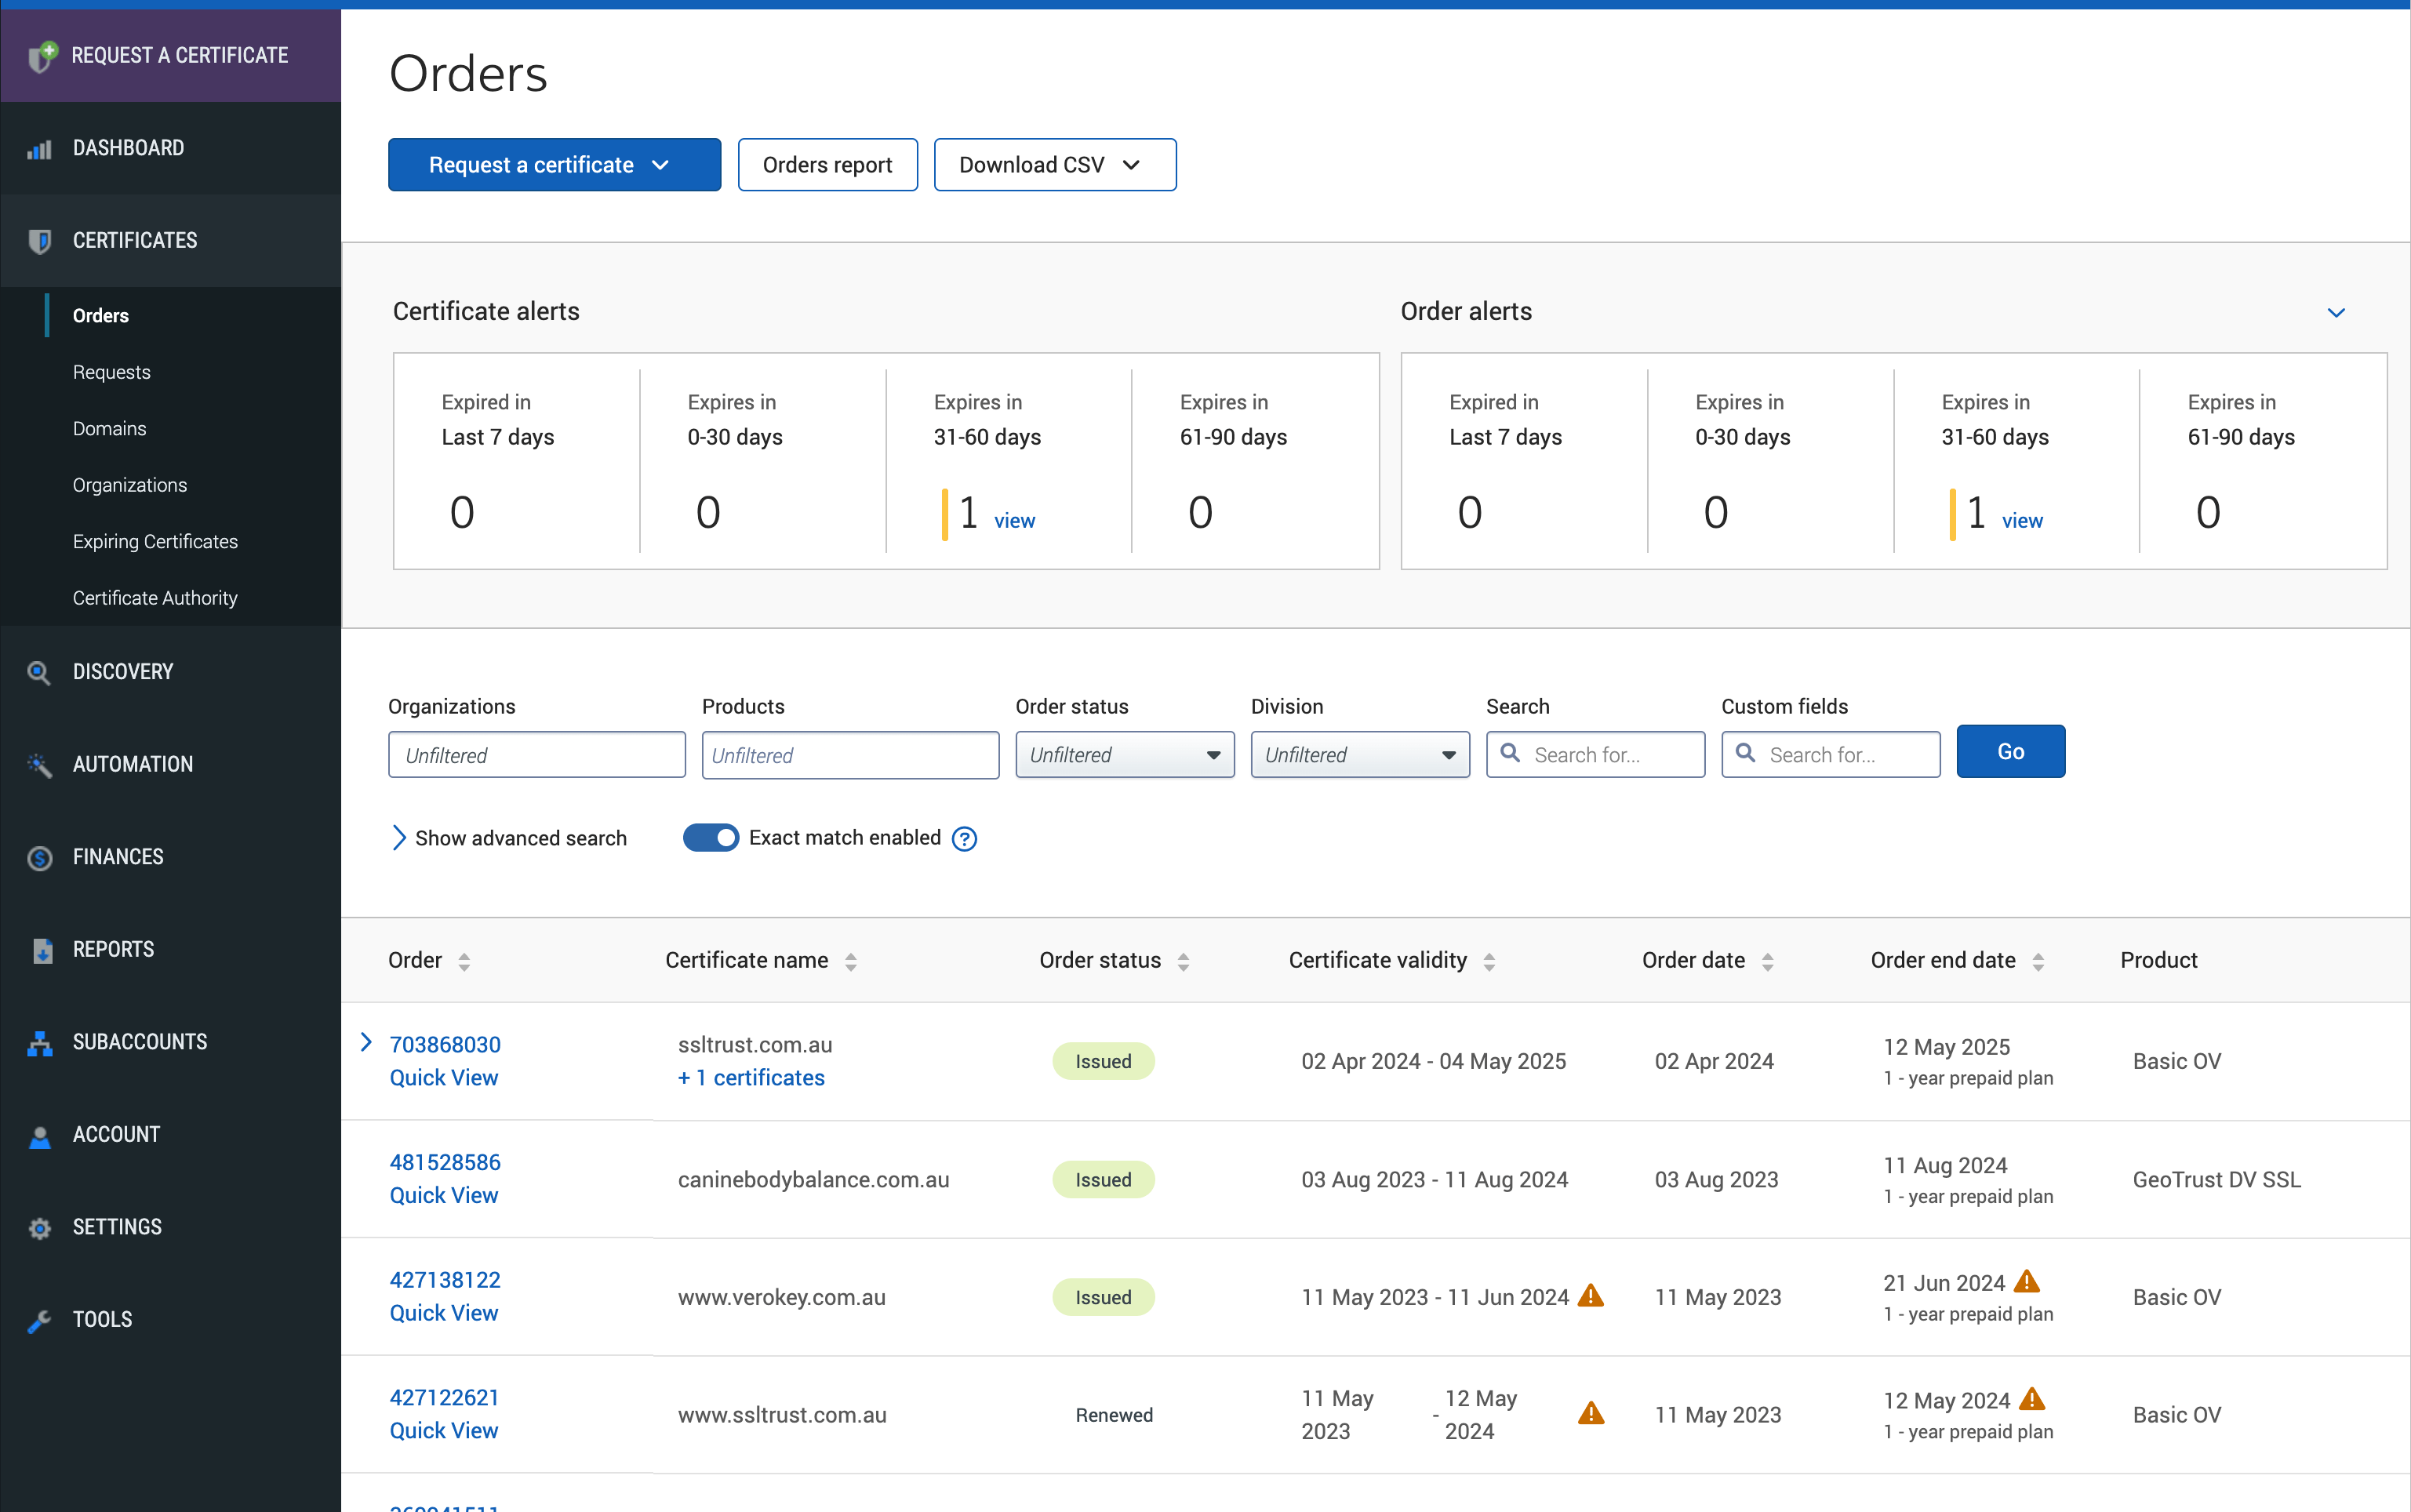2411x1512 pixels.
Task: Open Expiring Certificates in sidebar menu
Action: pos(155,541)
